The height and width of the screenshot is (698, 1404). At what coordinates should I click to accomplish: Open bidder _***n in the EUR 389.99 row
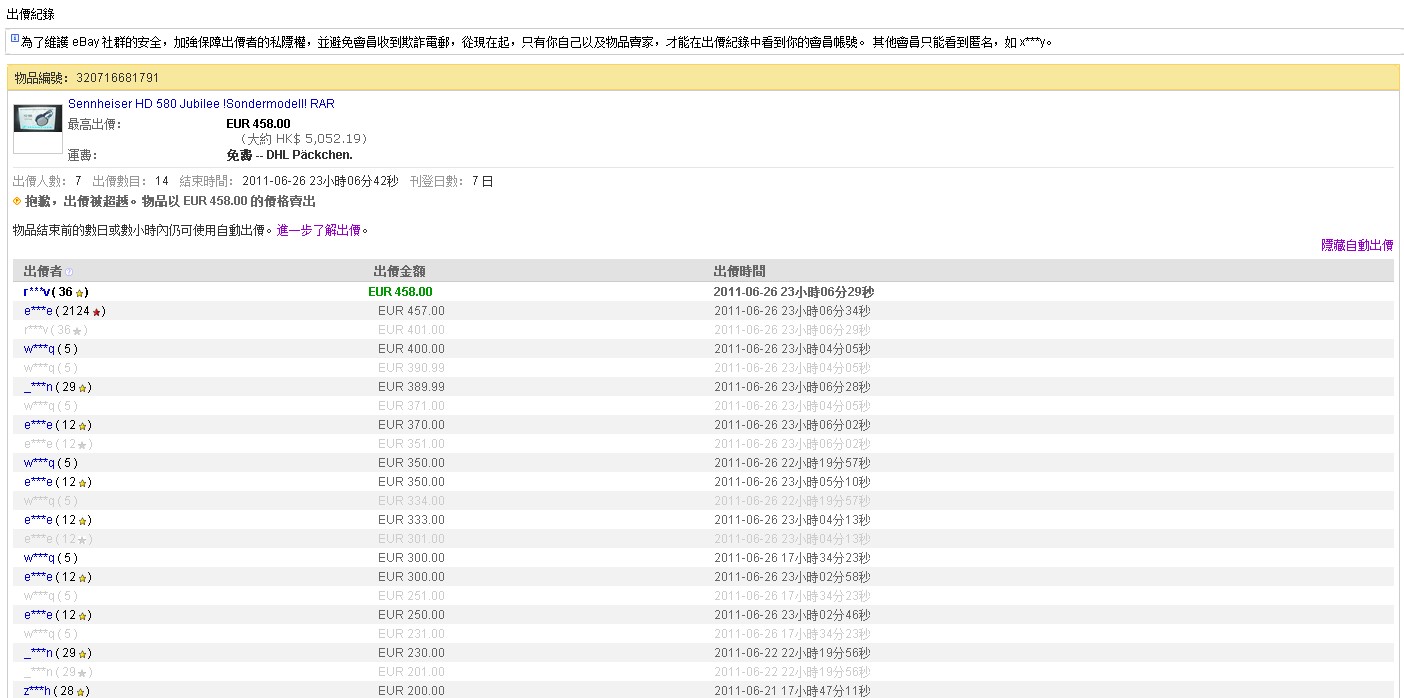tap(39, 387)
